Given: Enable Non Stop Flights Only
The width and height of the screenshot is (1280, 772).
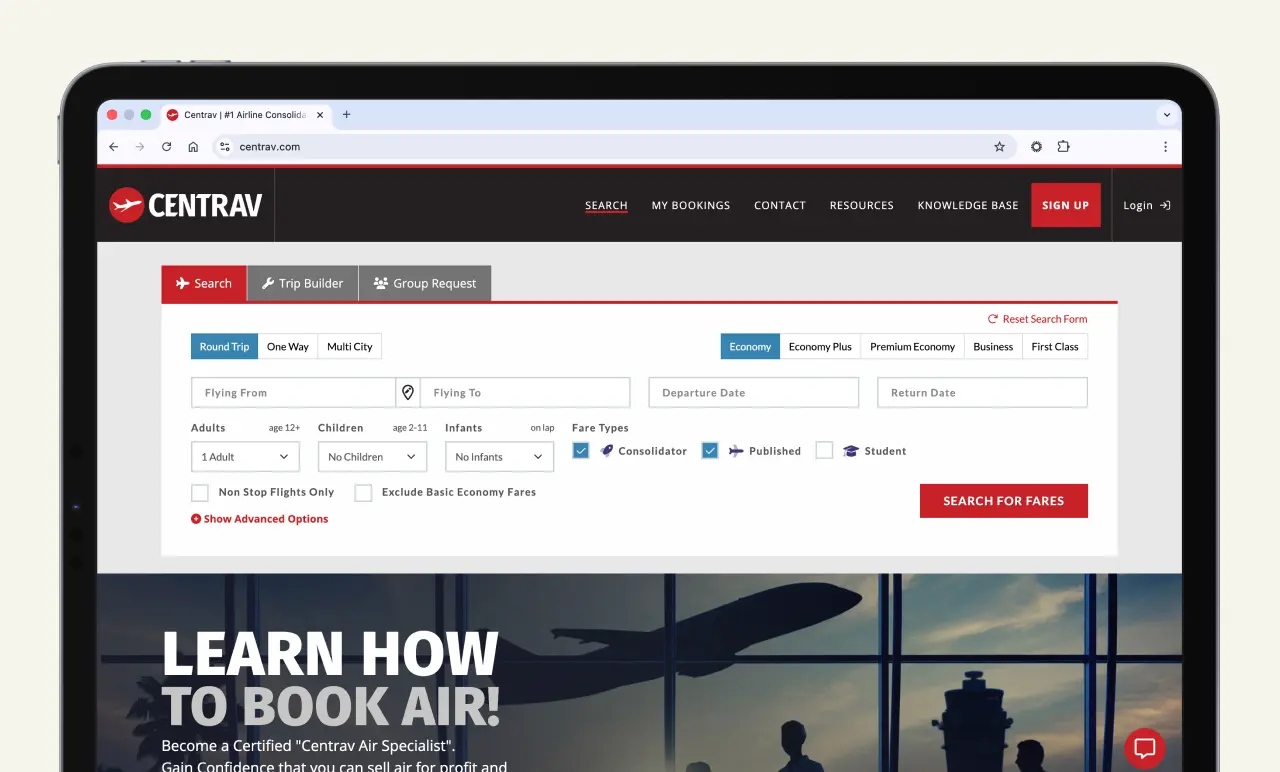Looking at the screenshot, I should pyautogui.click(x=200, y=492).
